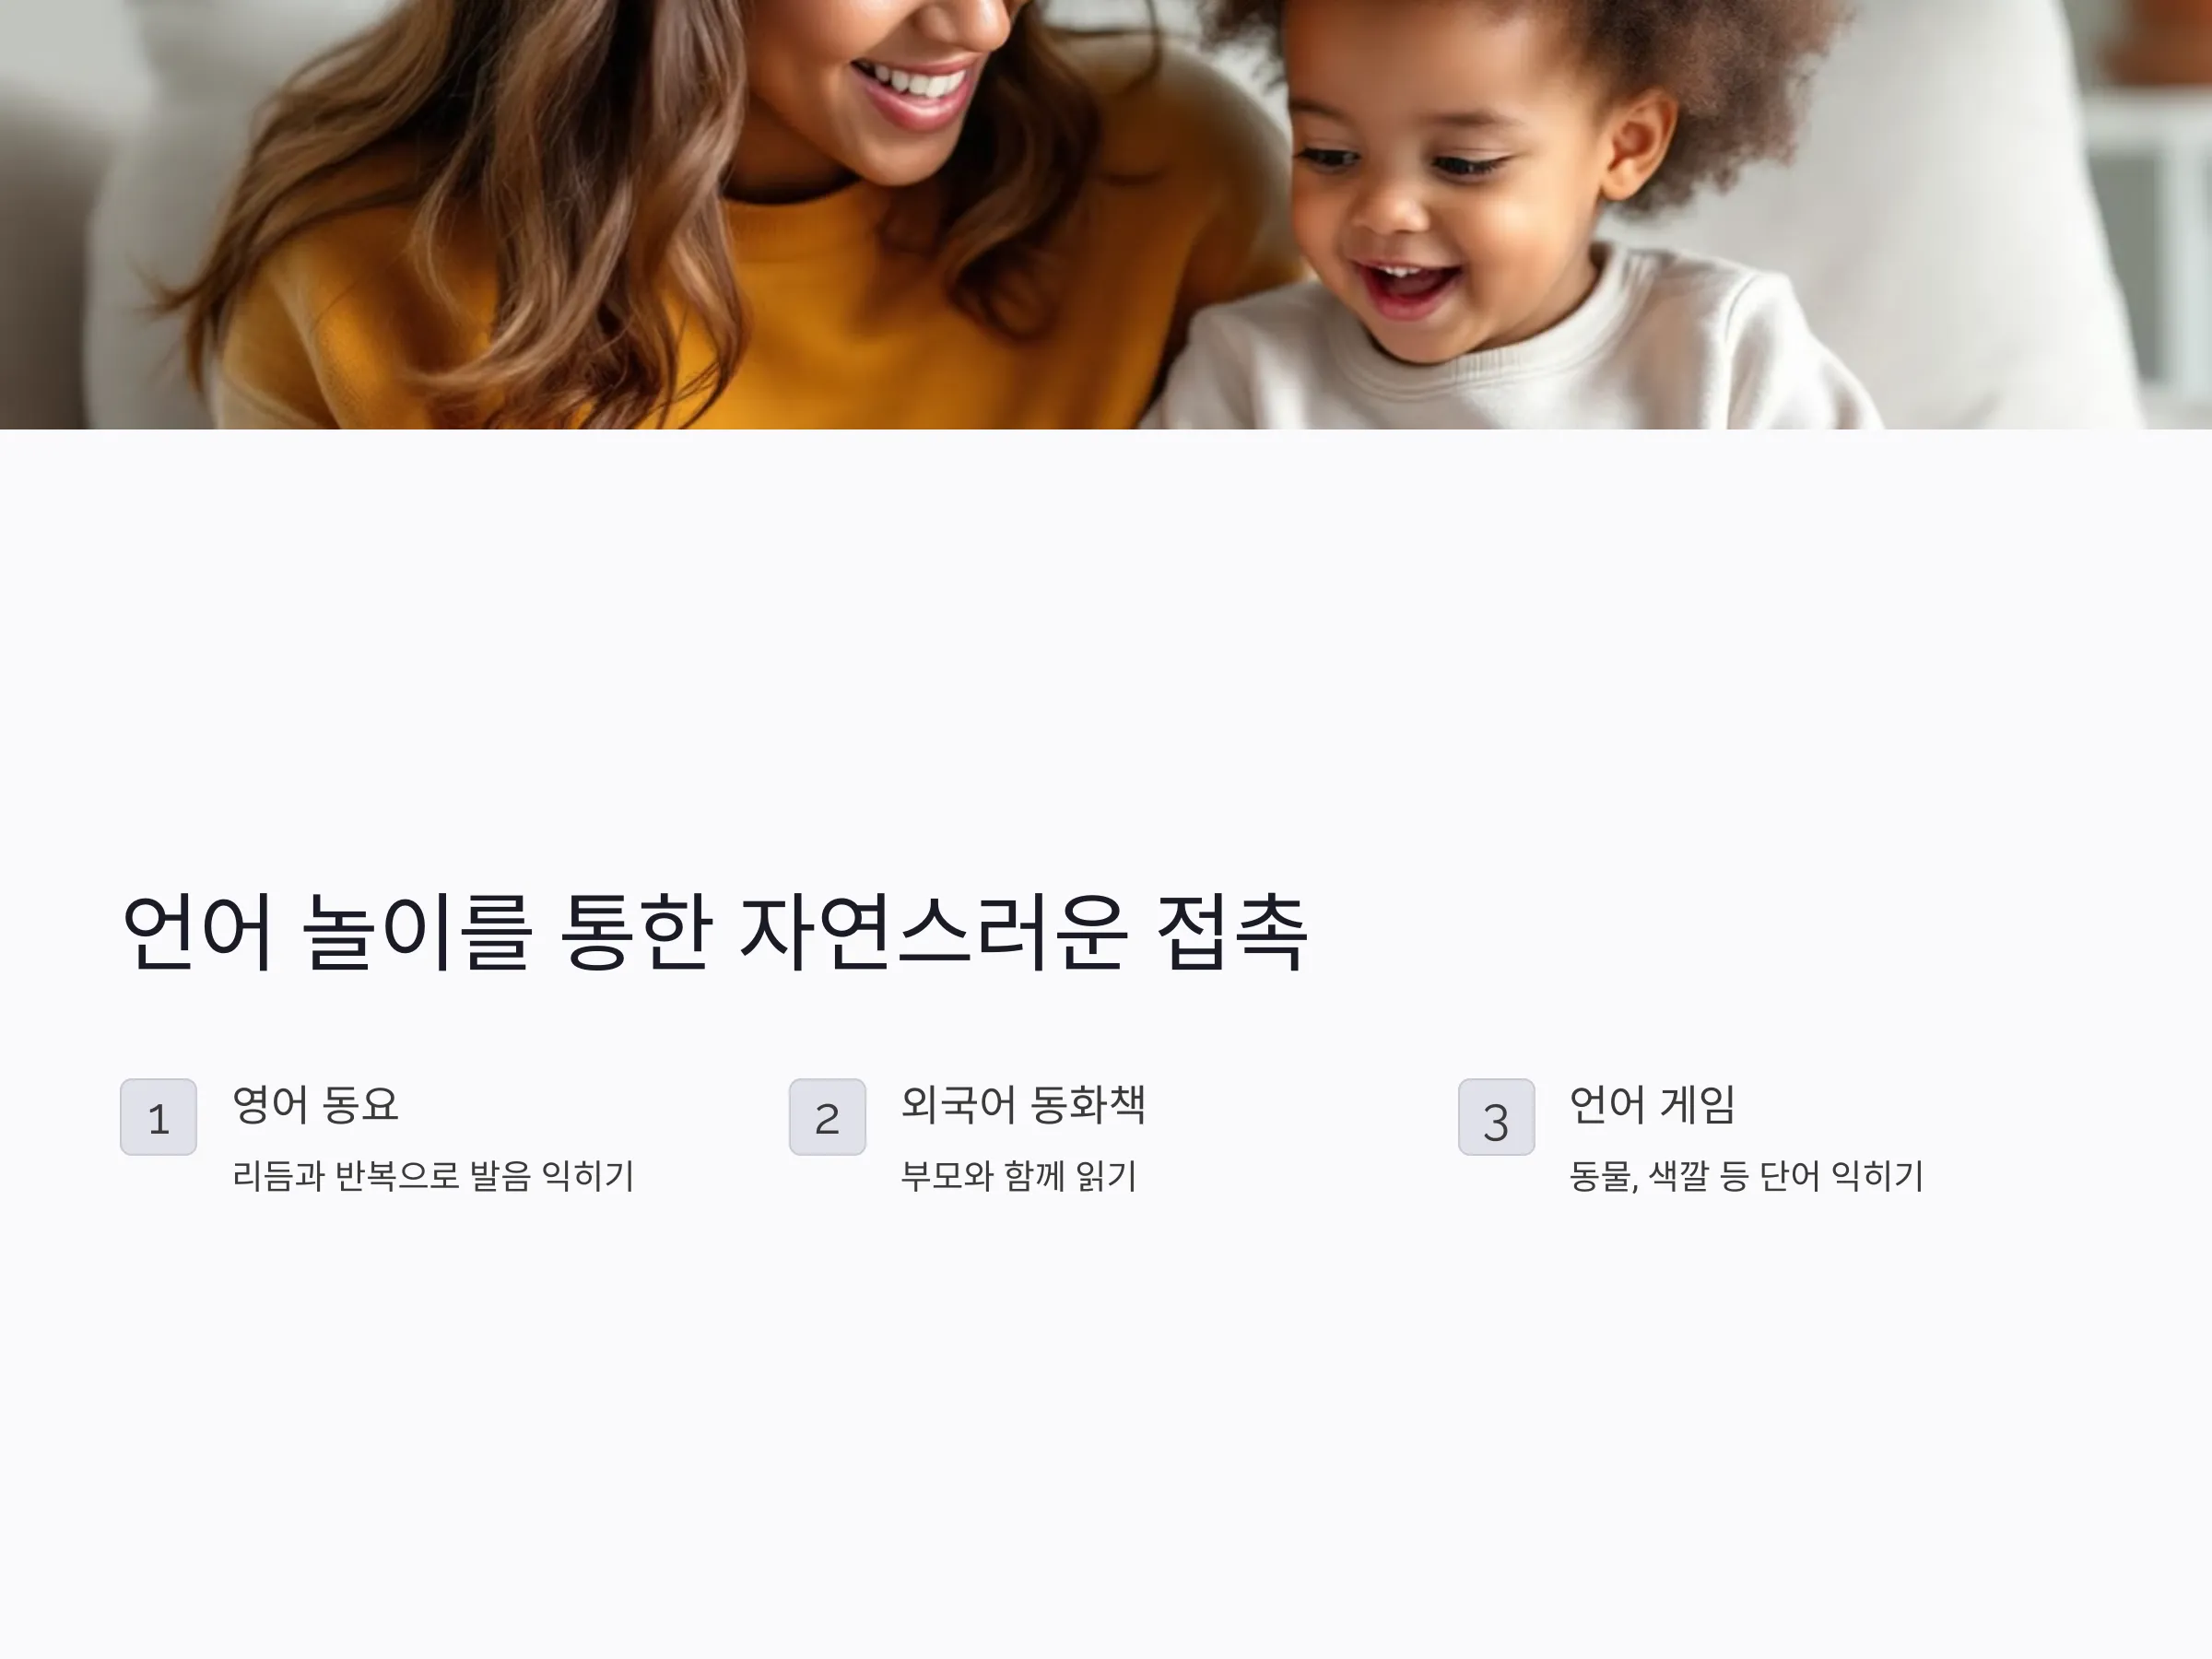The height and width of the screenshot is (1659, 2212).
Task: Click the number 1 badge
Action: click(x=158, y=1117)
